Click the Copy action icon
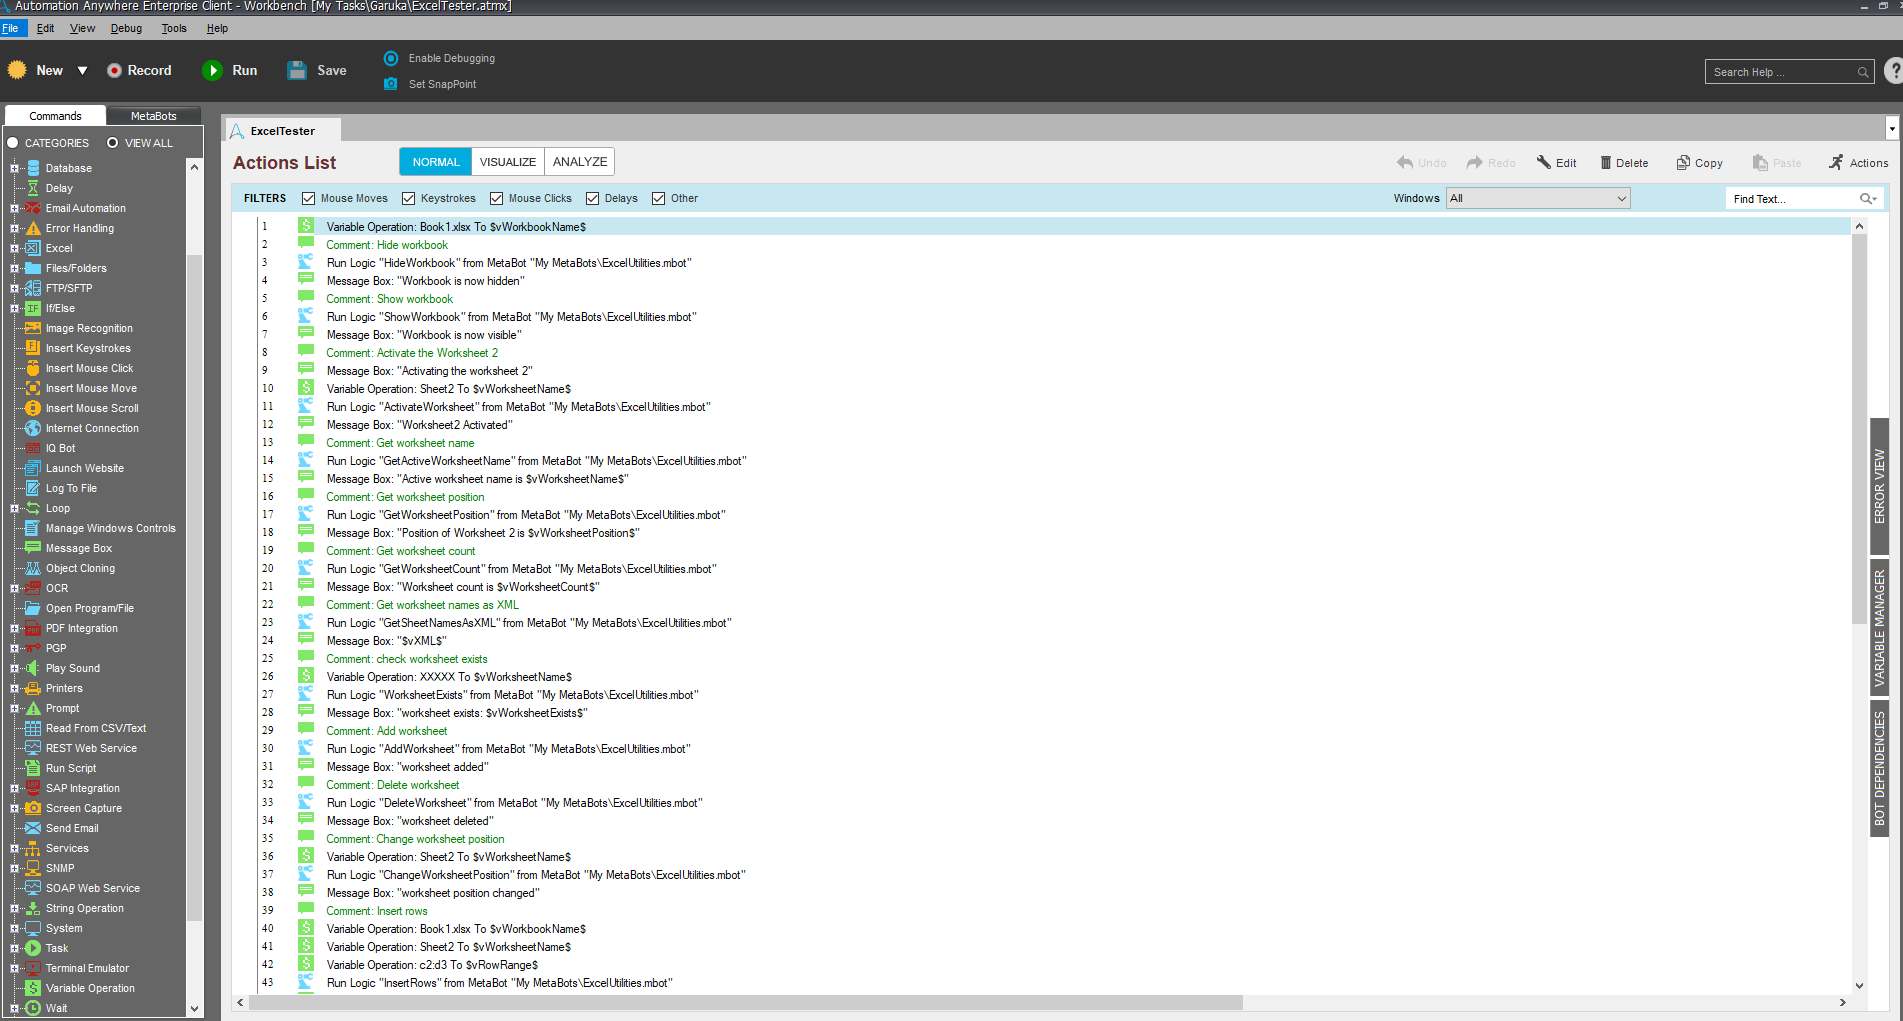1903x1021 pixels. click(1683, 163)
